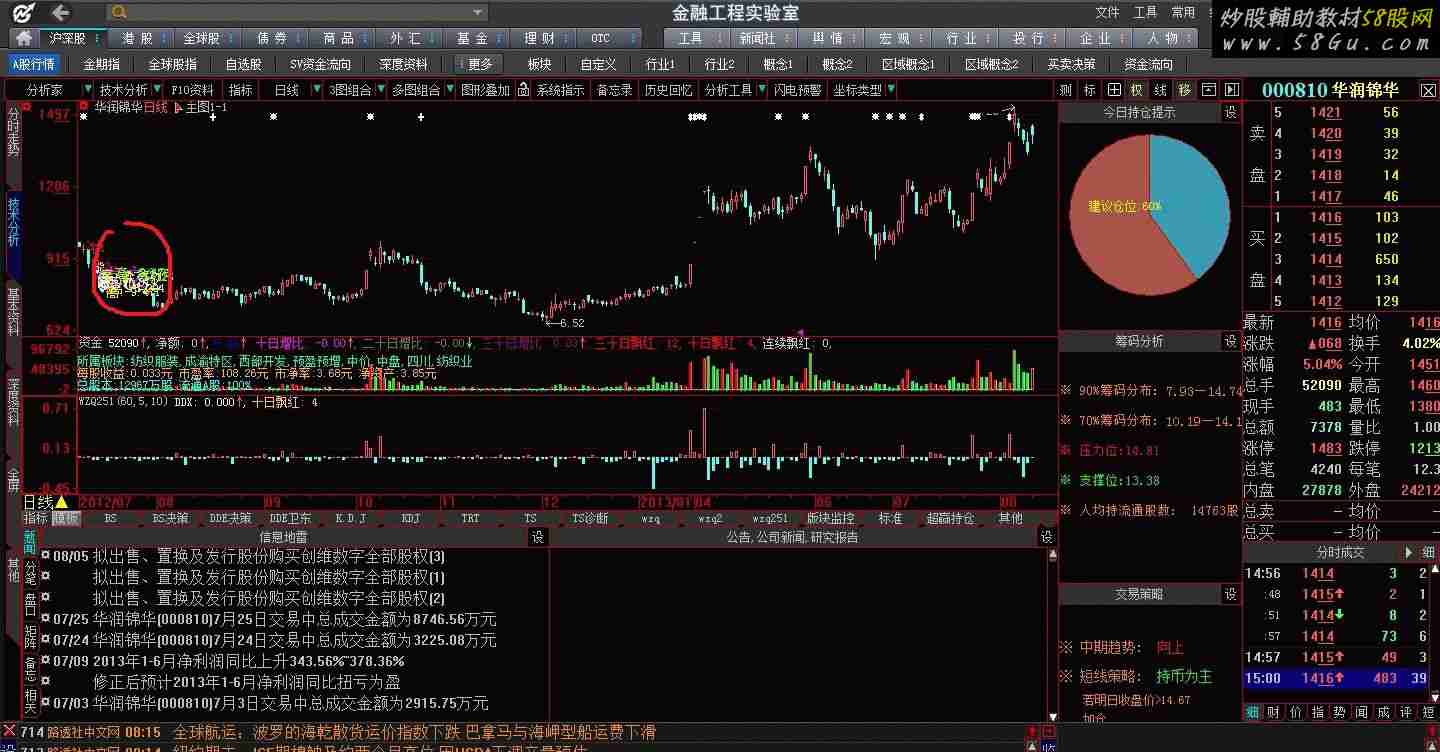Open SV资金流向 view
Screen dimensions: 1440x752
[320, 64]
